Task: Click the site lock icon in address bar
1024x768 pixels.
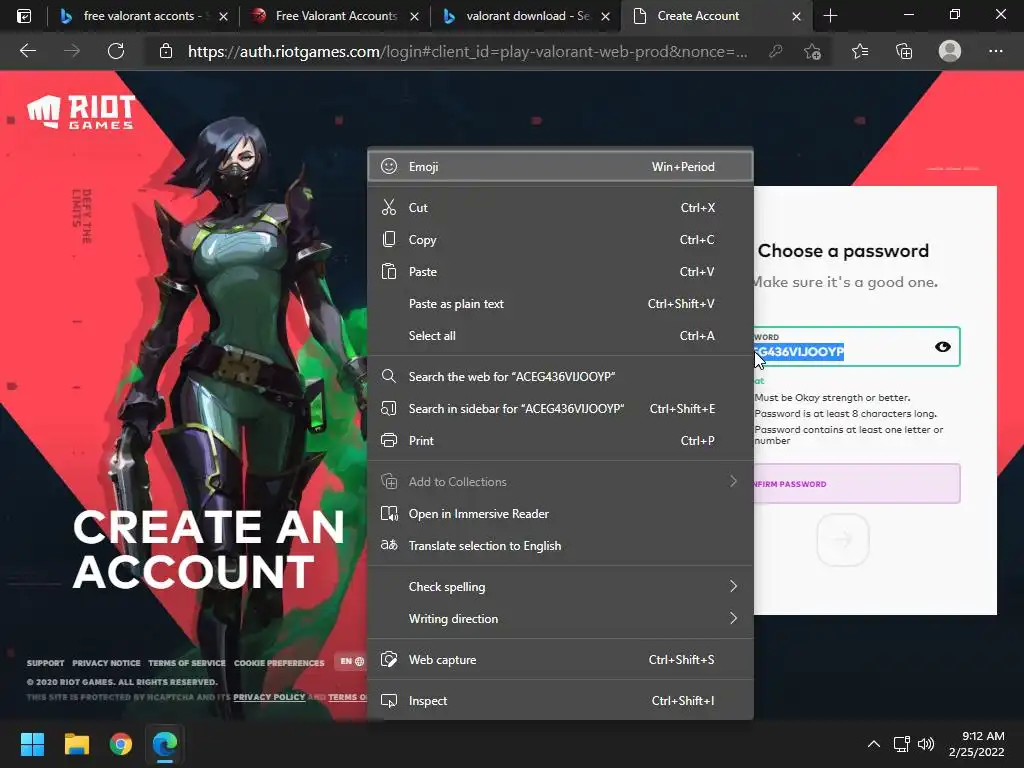Action: point(166,51)
